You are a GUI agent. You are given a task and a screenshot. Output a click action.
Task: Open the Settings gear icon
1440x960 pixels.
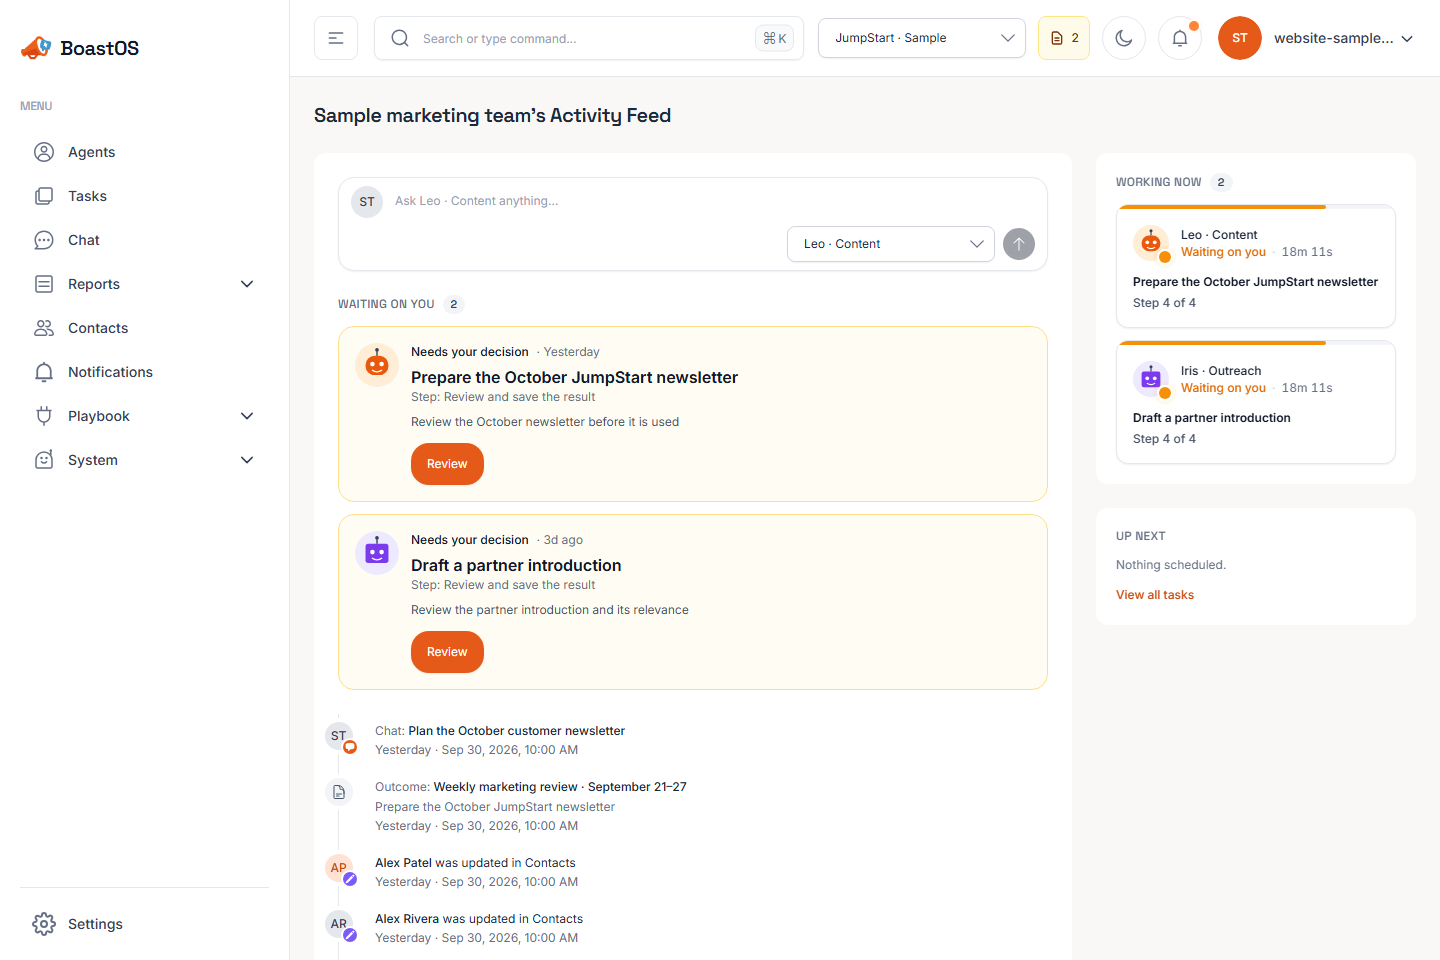pos(44,924)
